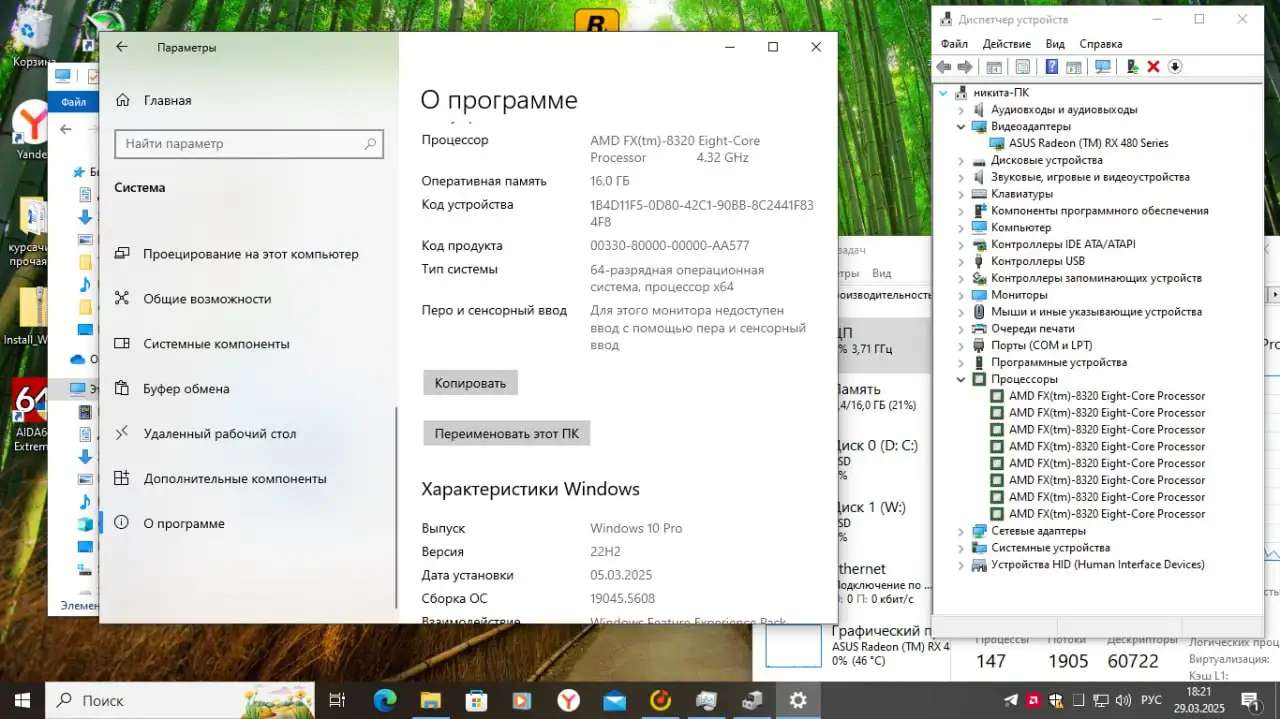The image size is (1280, 719).
Task: Select Системные устройства tree item
Action: 1050,548
